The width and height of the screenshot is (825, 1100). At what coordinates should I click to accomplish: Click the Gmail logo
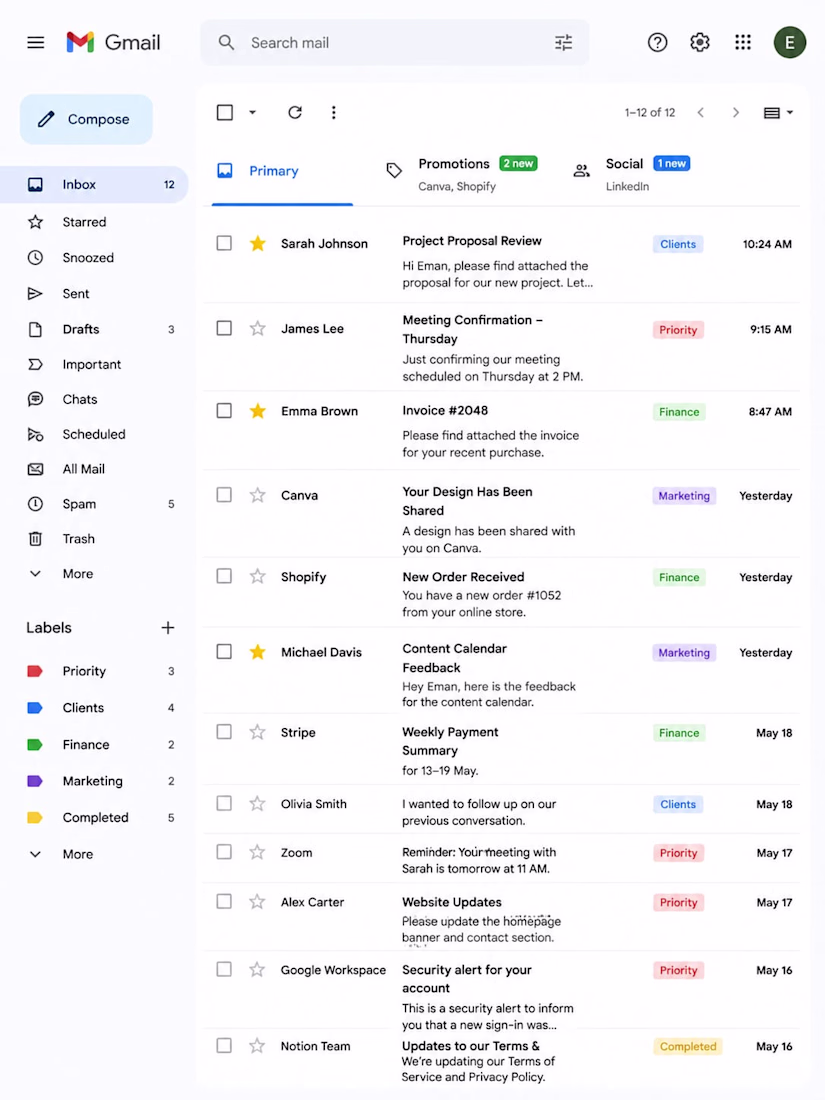[x=113, y=42]
